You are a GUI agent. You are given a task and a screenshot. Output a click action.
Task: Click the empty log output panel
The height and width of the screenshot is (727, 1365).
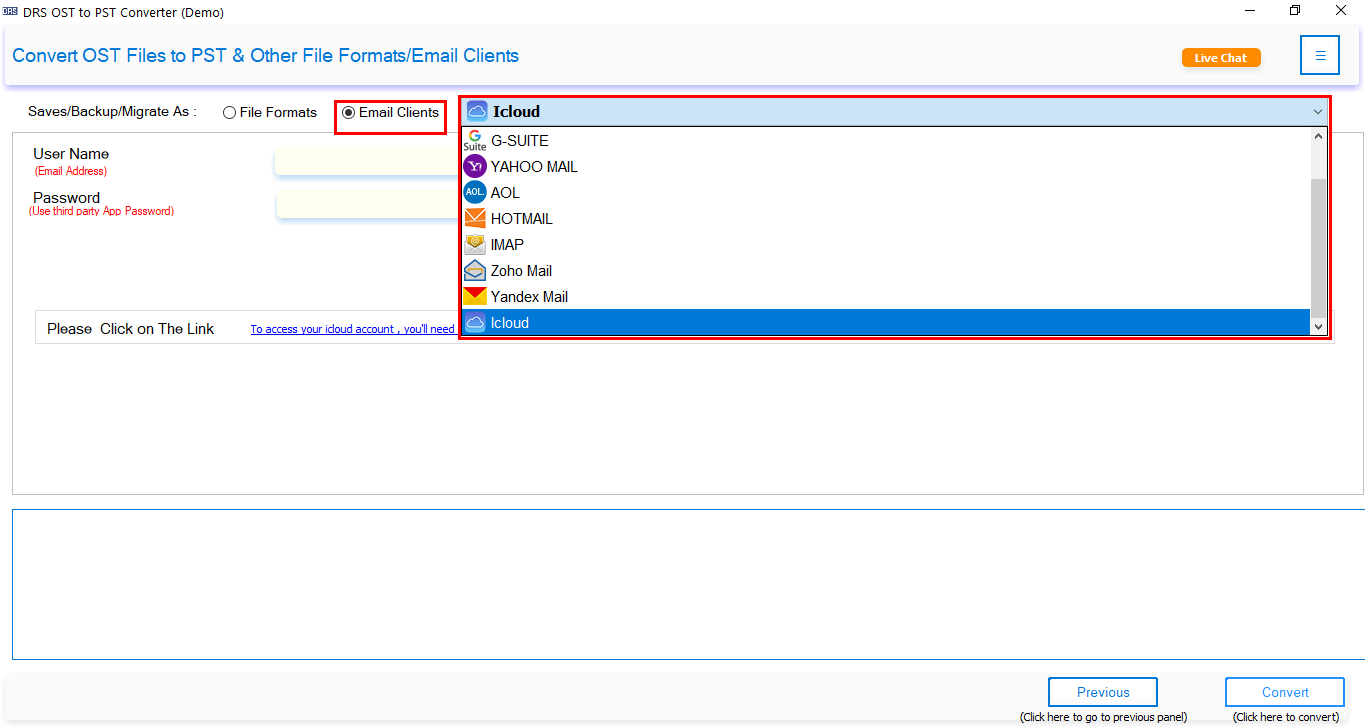688,584
